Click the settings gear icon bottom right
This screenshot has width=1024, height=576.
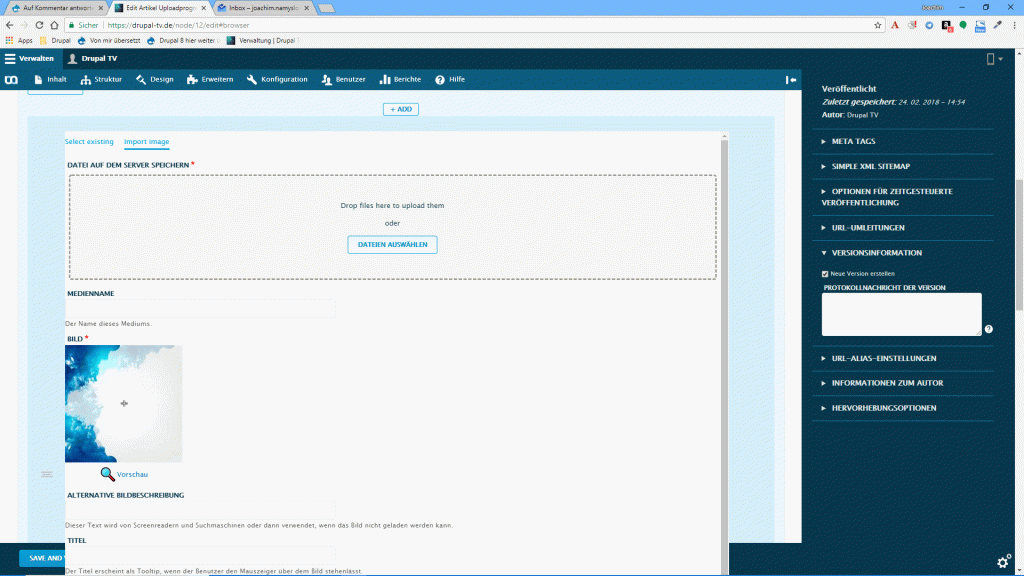pyautogui.click(x=1003, y=560)
